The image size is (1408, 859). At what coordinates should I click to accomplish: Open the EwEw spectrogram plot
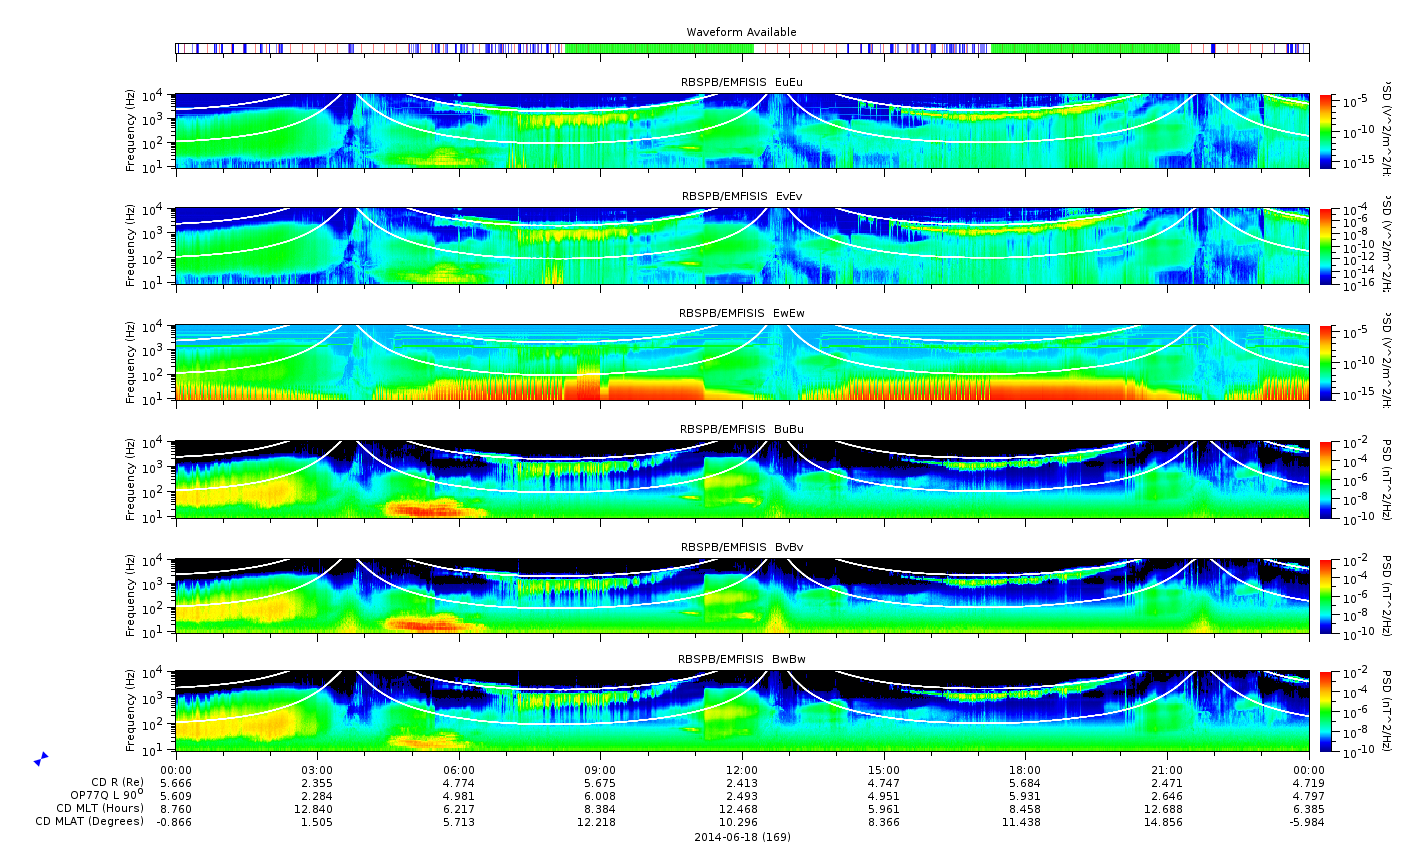[741, 362]
